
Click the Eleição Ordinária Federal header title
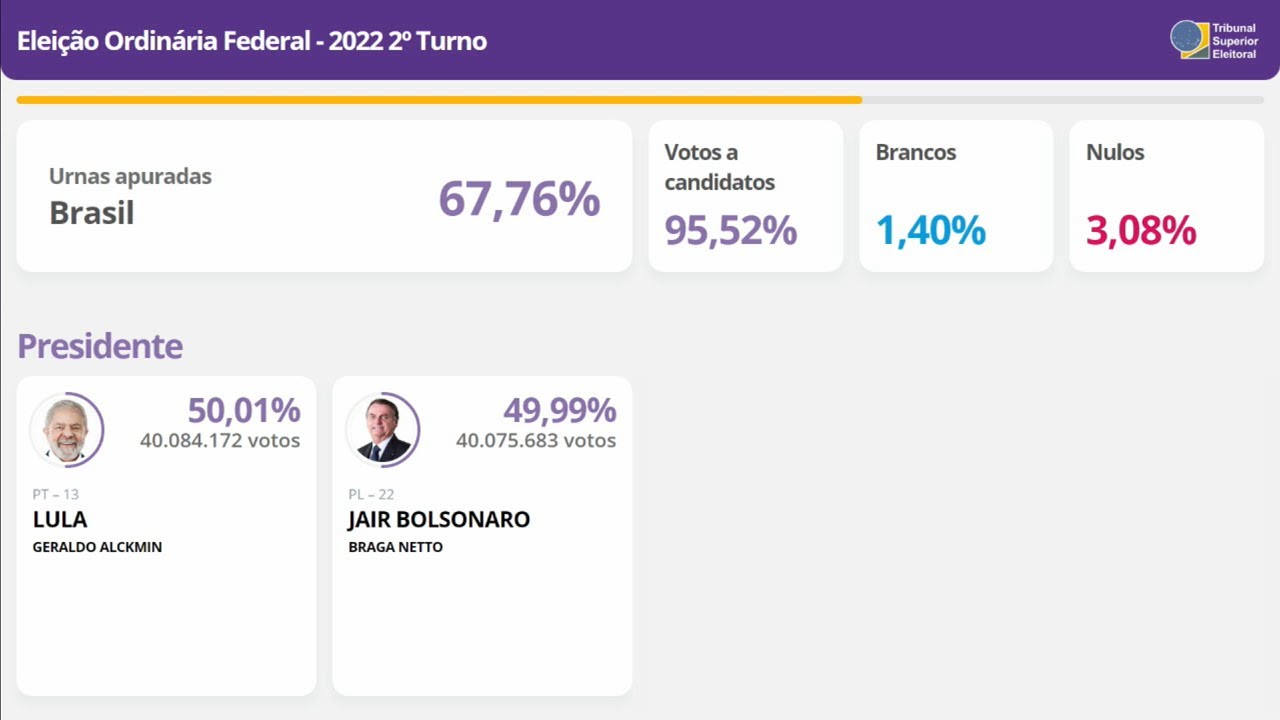(252, 41)
